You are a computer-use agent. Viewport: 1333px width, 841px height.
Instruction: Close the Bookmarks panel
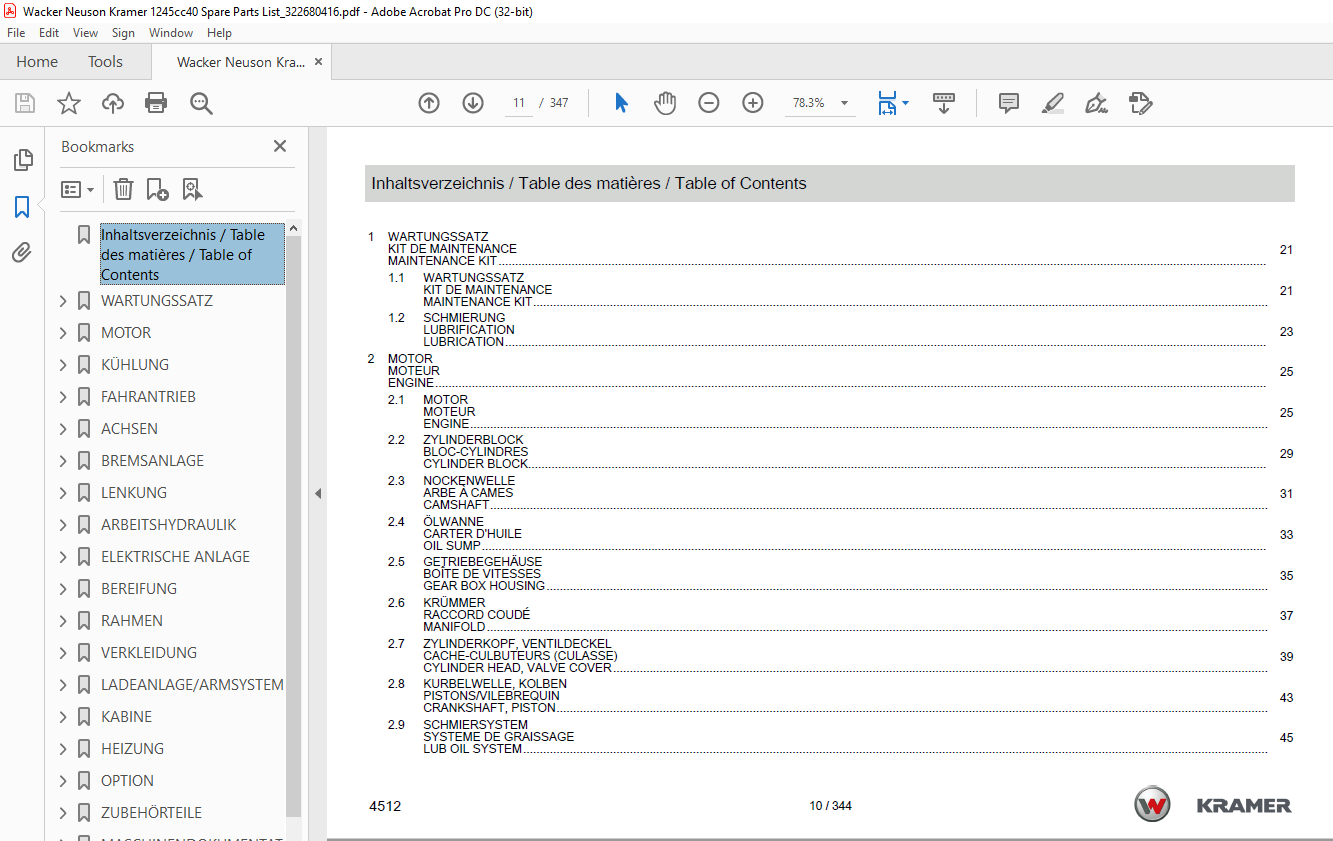pyautogui.click(x=280, y=146)
